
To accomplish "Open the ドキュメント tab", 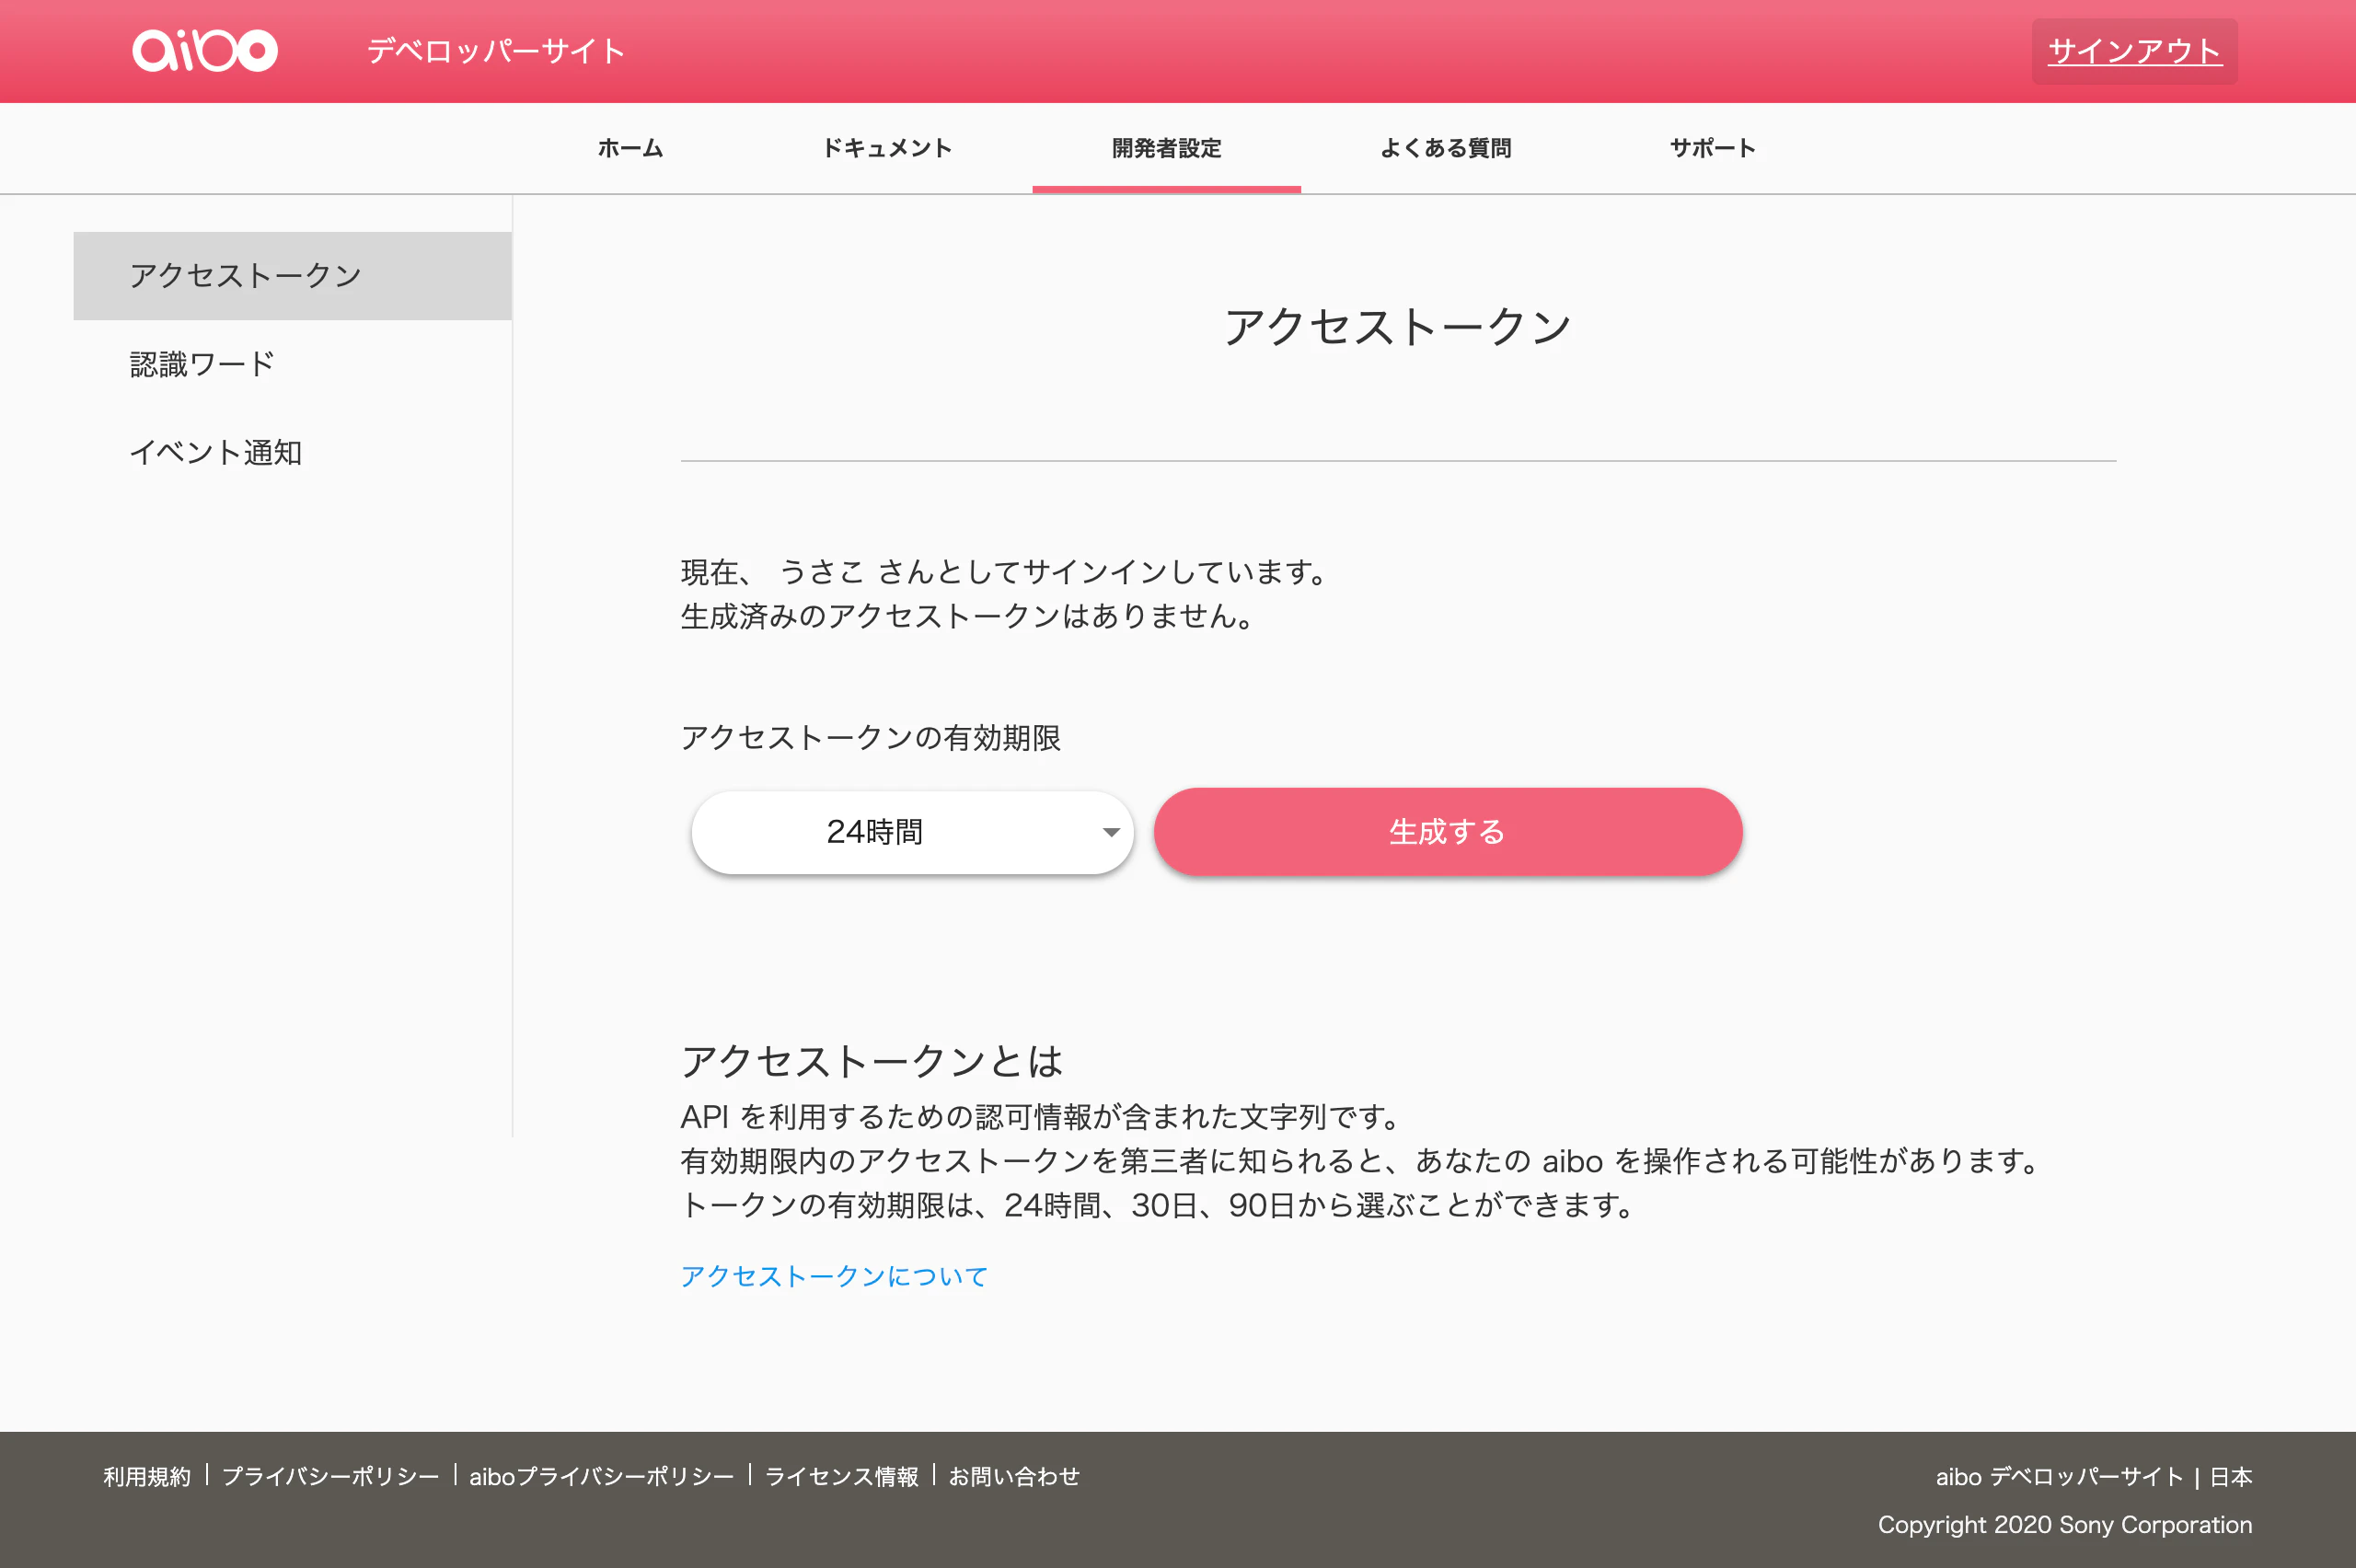I will coord(886,148).
